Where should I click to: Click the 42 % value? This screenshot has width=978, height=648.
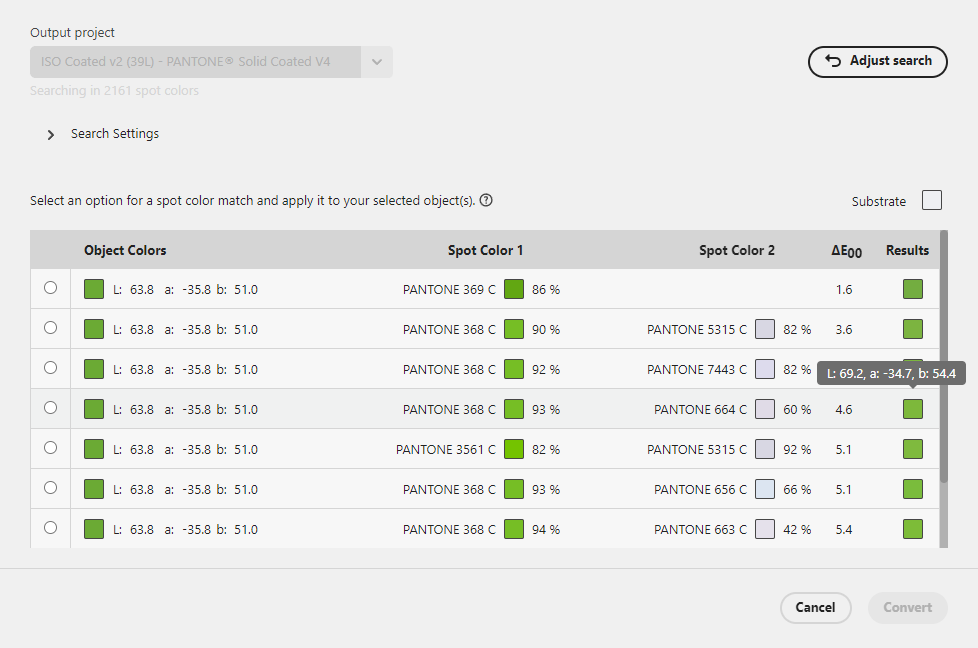point(797,529)
